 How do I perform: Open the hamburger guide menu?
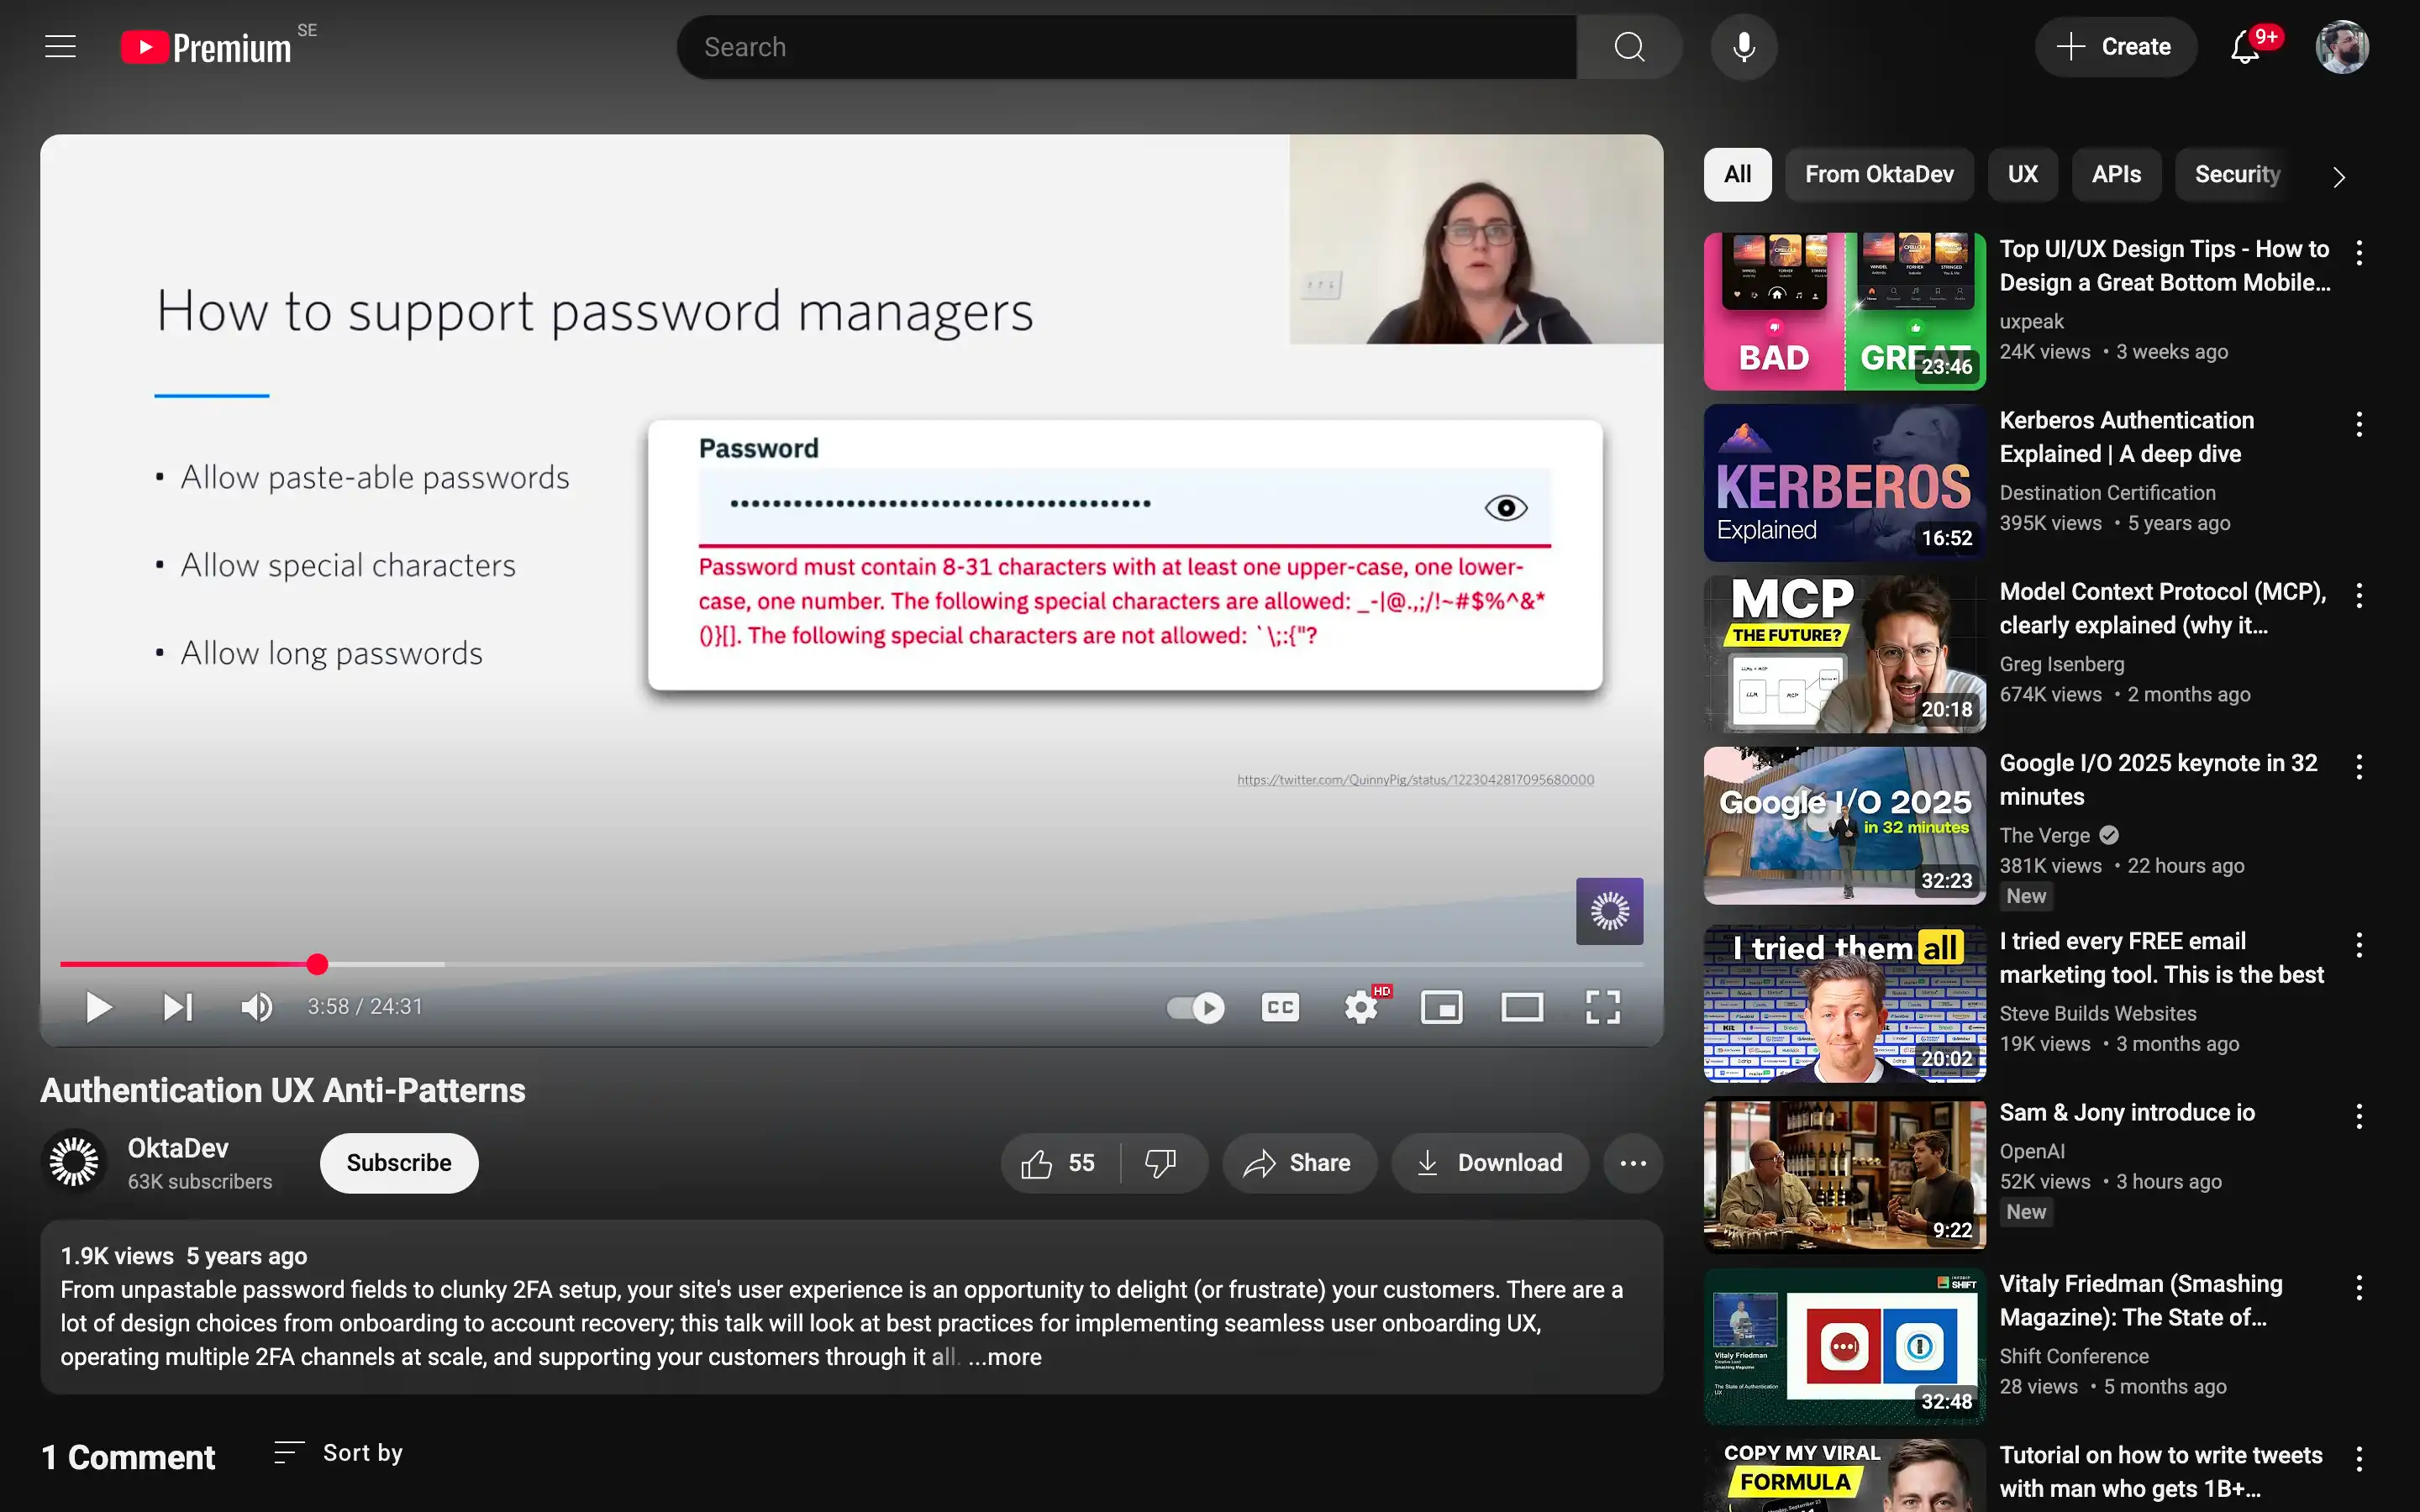[x=60, y=47]
